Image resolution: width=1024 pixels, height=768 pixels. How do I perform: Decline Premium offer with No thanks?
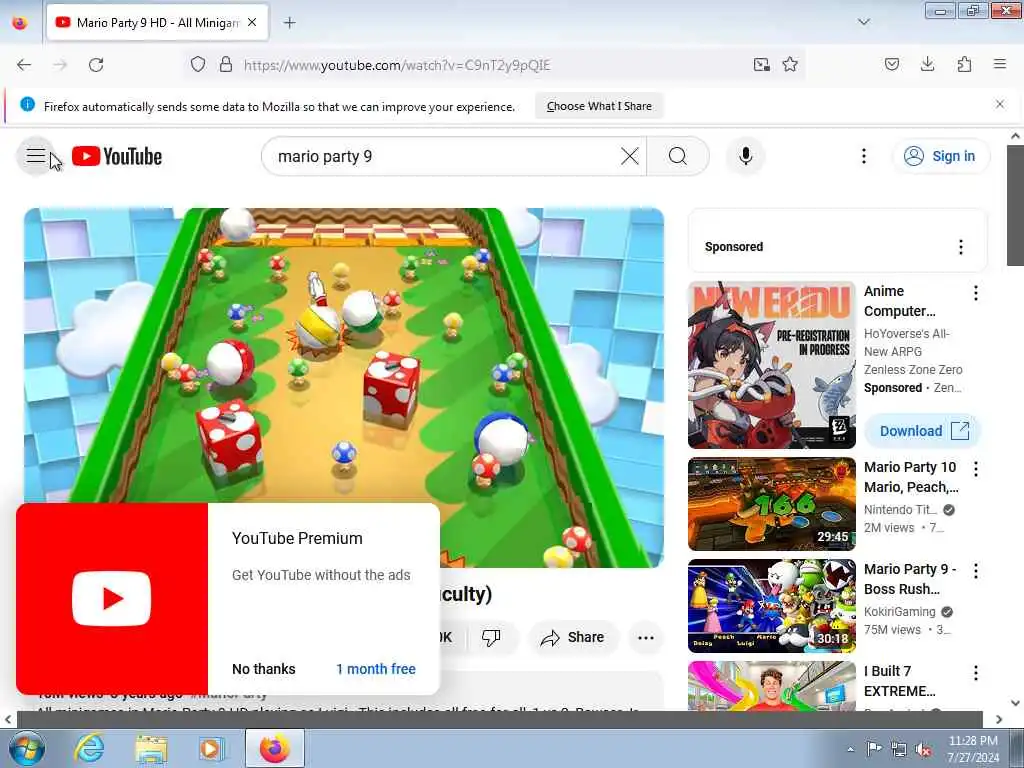264,669
